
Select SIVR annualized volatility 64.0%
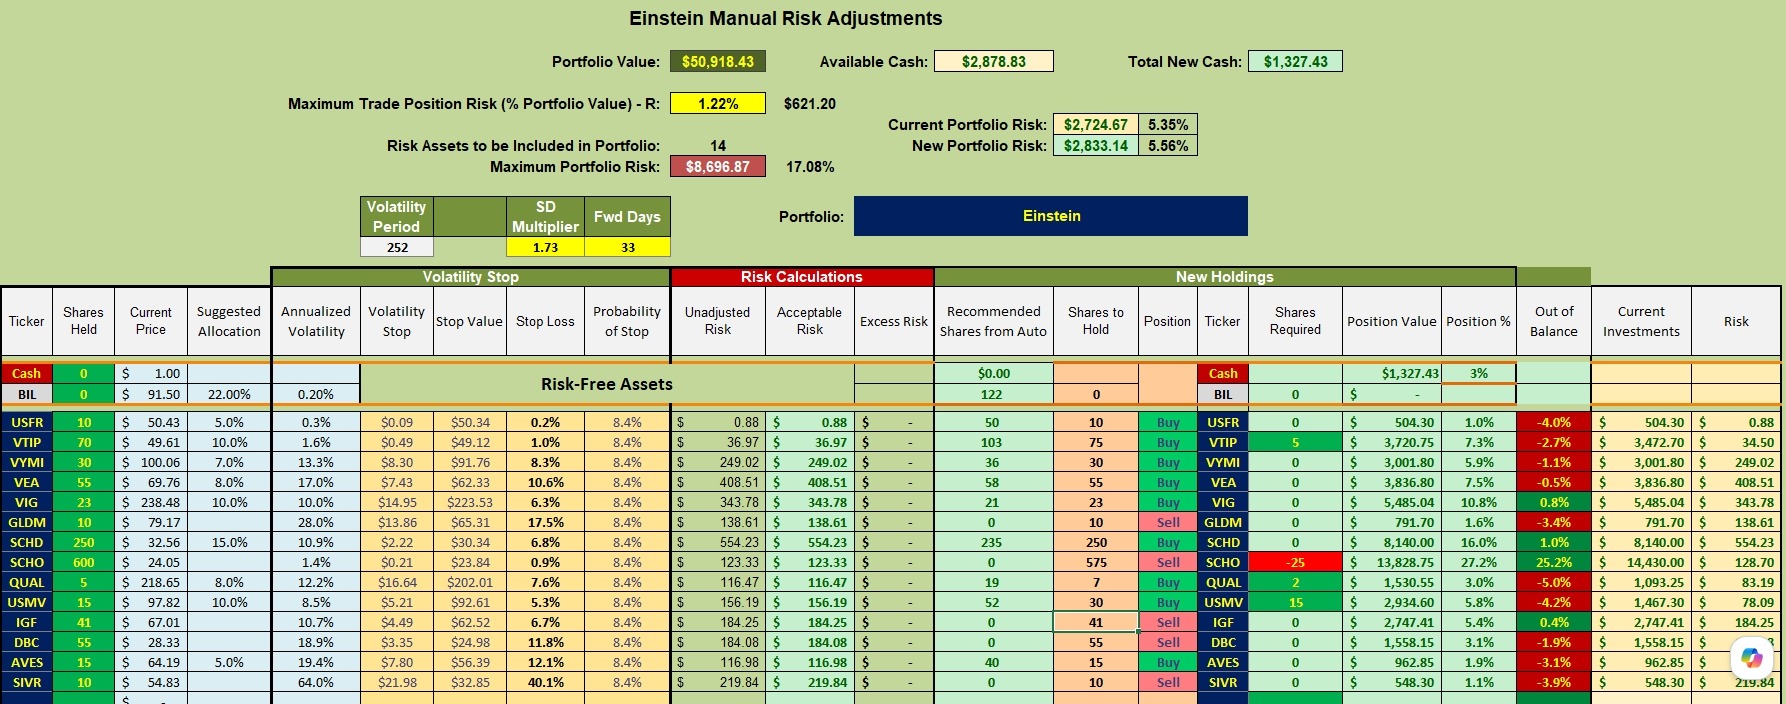coord(316,682)
